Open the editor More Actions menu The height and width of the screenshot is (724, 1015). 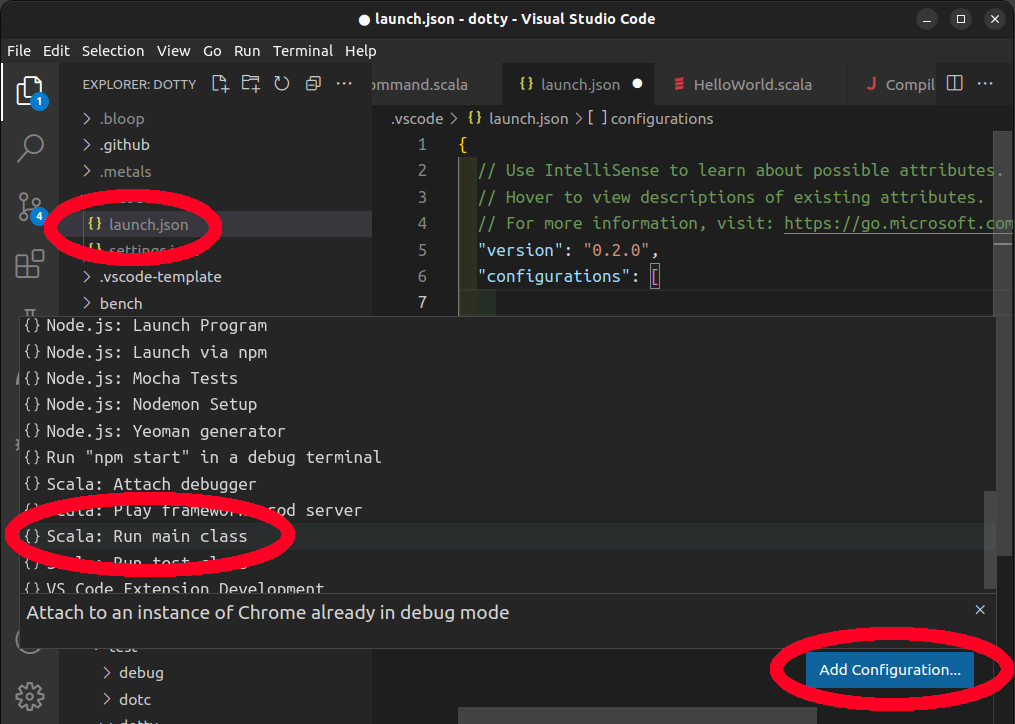coord(986,84)
